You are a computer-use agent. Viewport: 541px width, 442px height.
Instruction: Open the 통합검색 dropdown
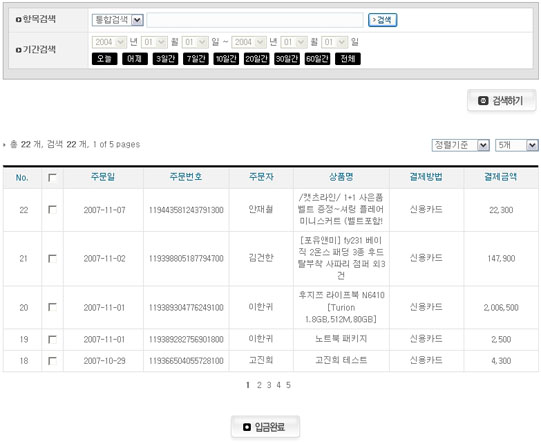[x=118, y=20]
